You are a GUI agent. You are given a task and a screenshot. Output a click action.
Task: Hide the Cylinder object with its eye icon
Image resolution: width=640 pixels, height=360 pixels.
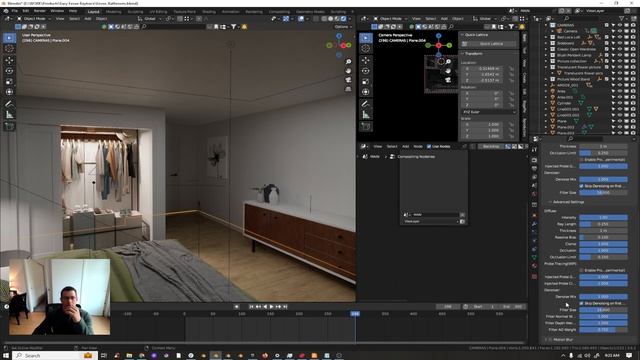click(620, 103)
